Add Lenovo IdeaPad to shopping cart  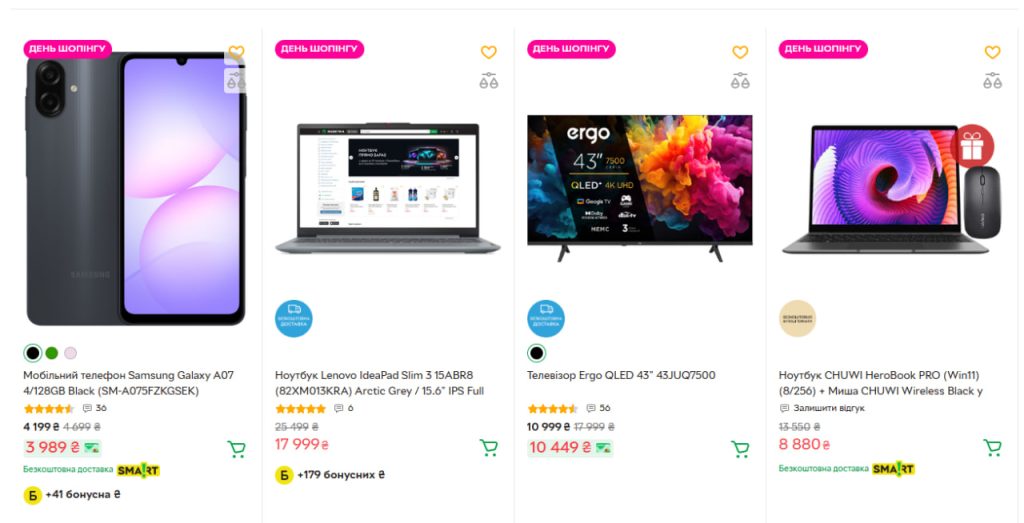click(x=488, y=447)
